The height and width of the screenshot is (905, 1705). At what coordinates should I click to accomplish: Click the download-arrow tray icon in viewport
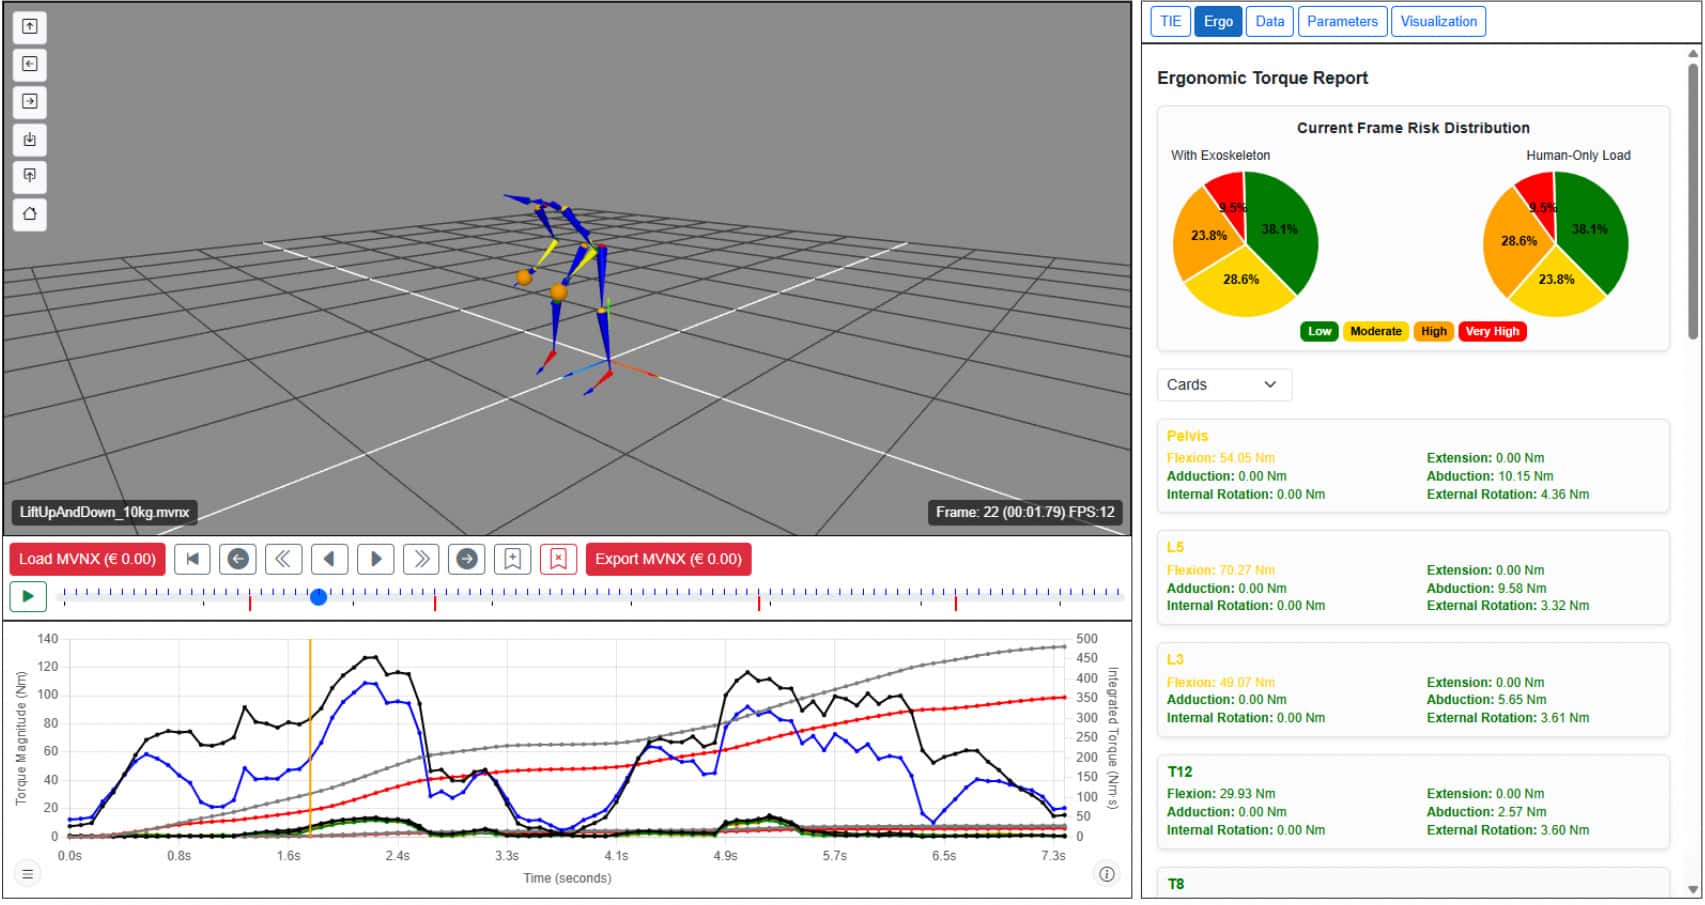tap(30, 139)
